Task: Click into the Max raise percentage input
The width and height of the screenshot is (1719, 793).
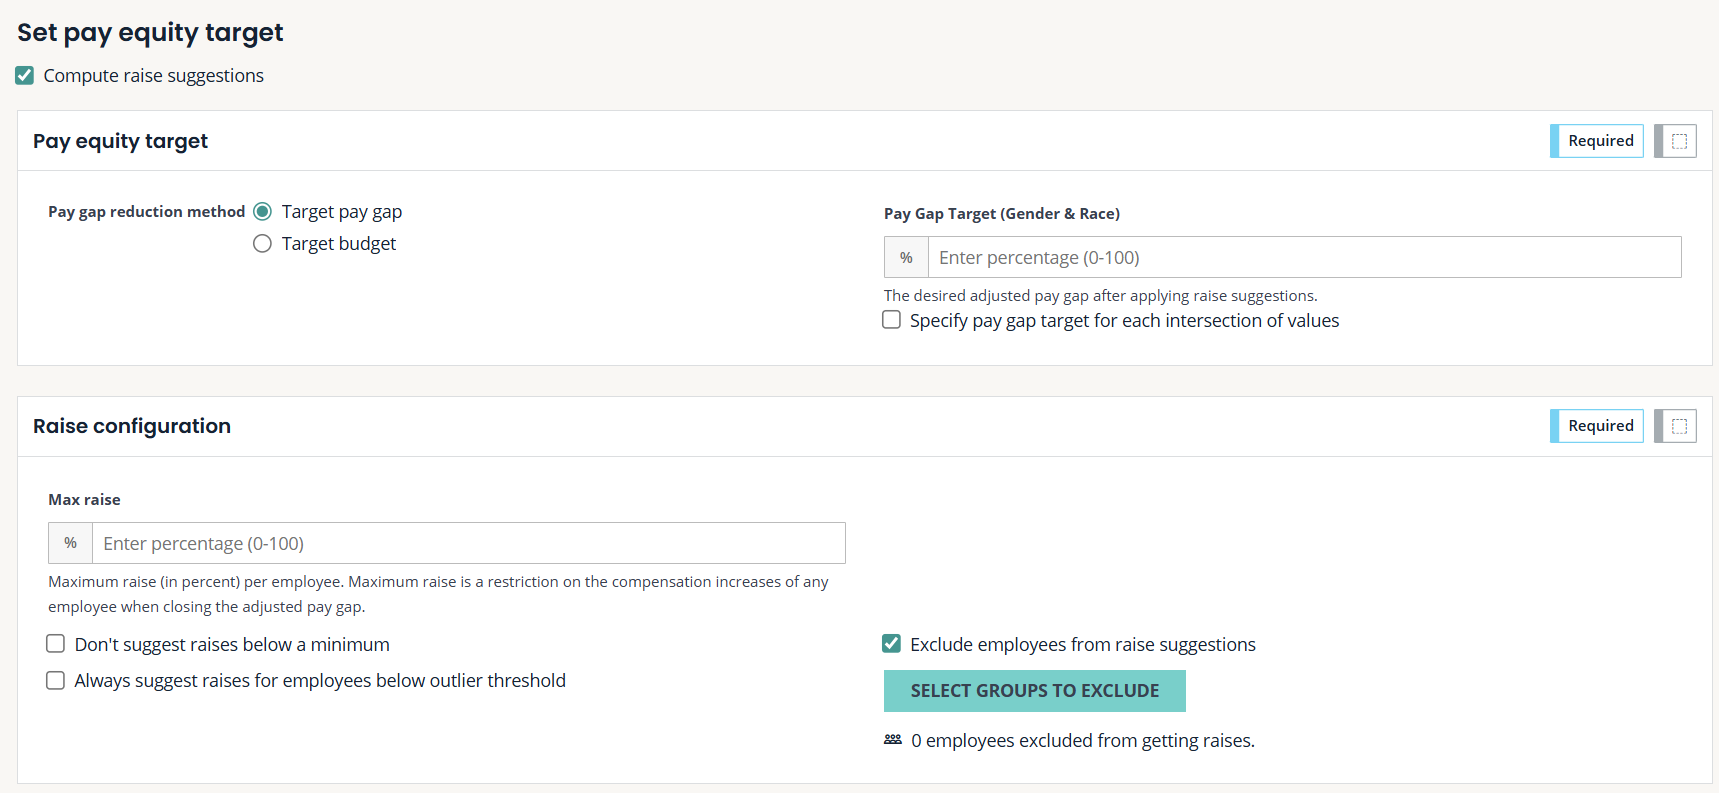Action: click(x=468, y=543)
